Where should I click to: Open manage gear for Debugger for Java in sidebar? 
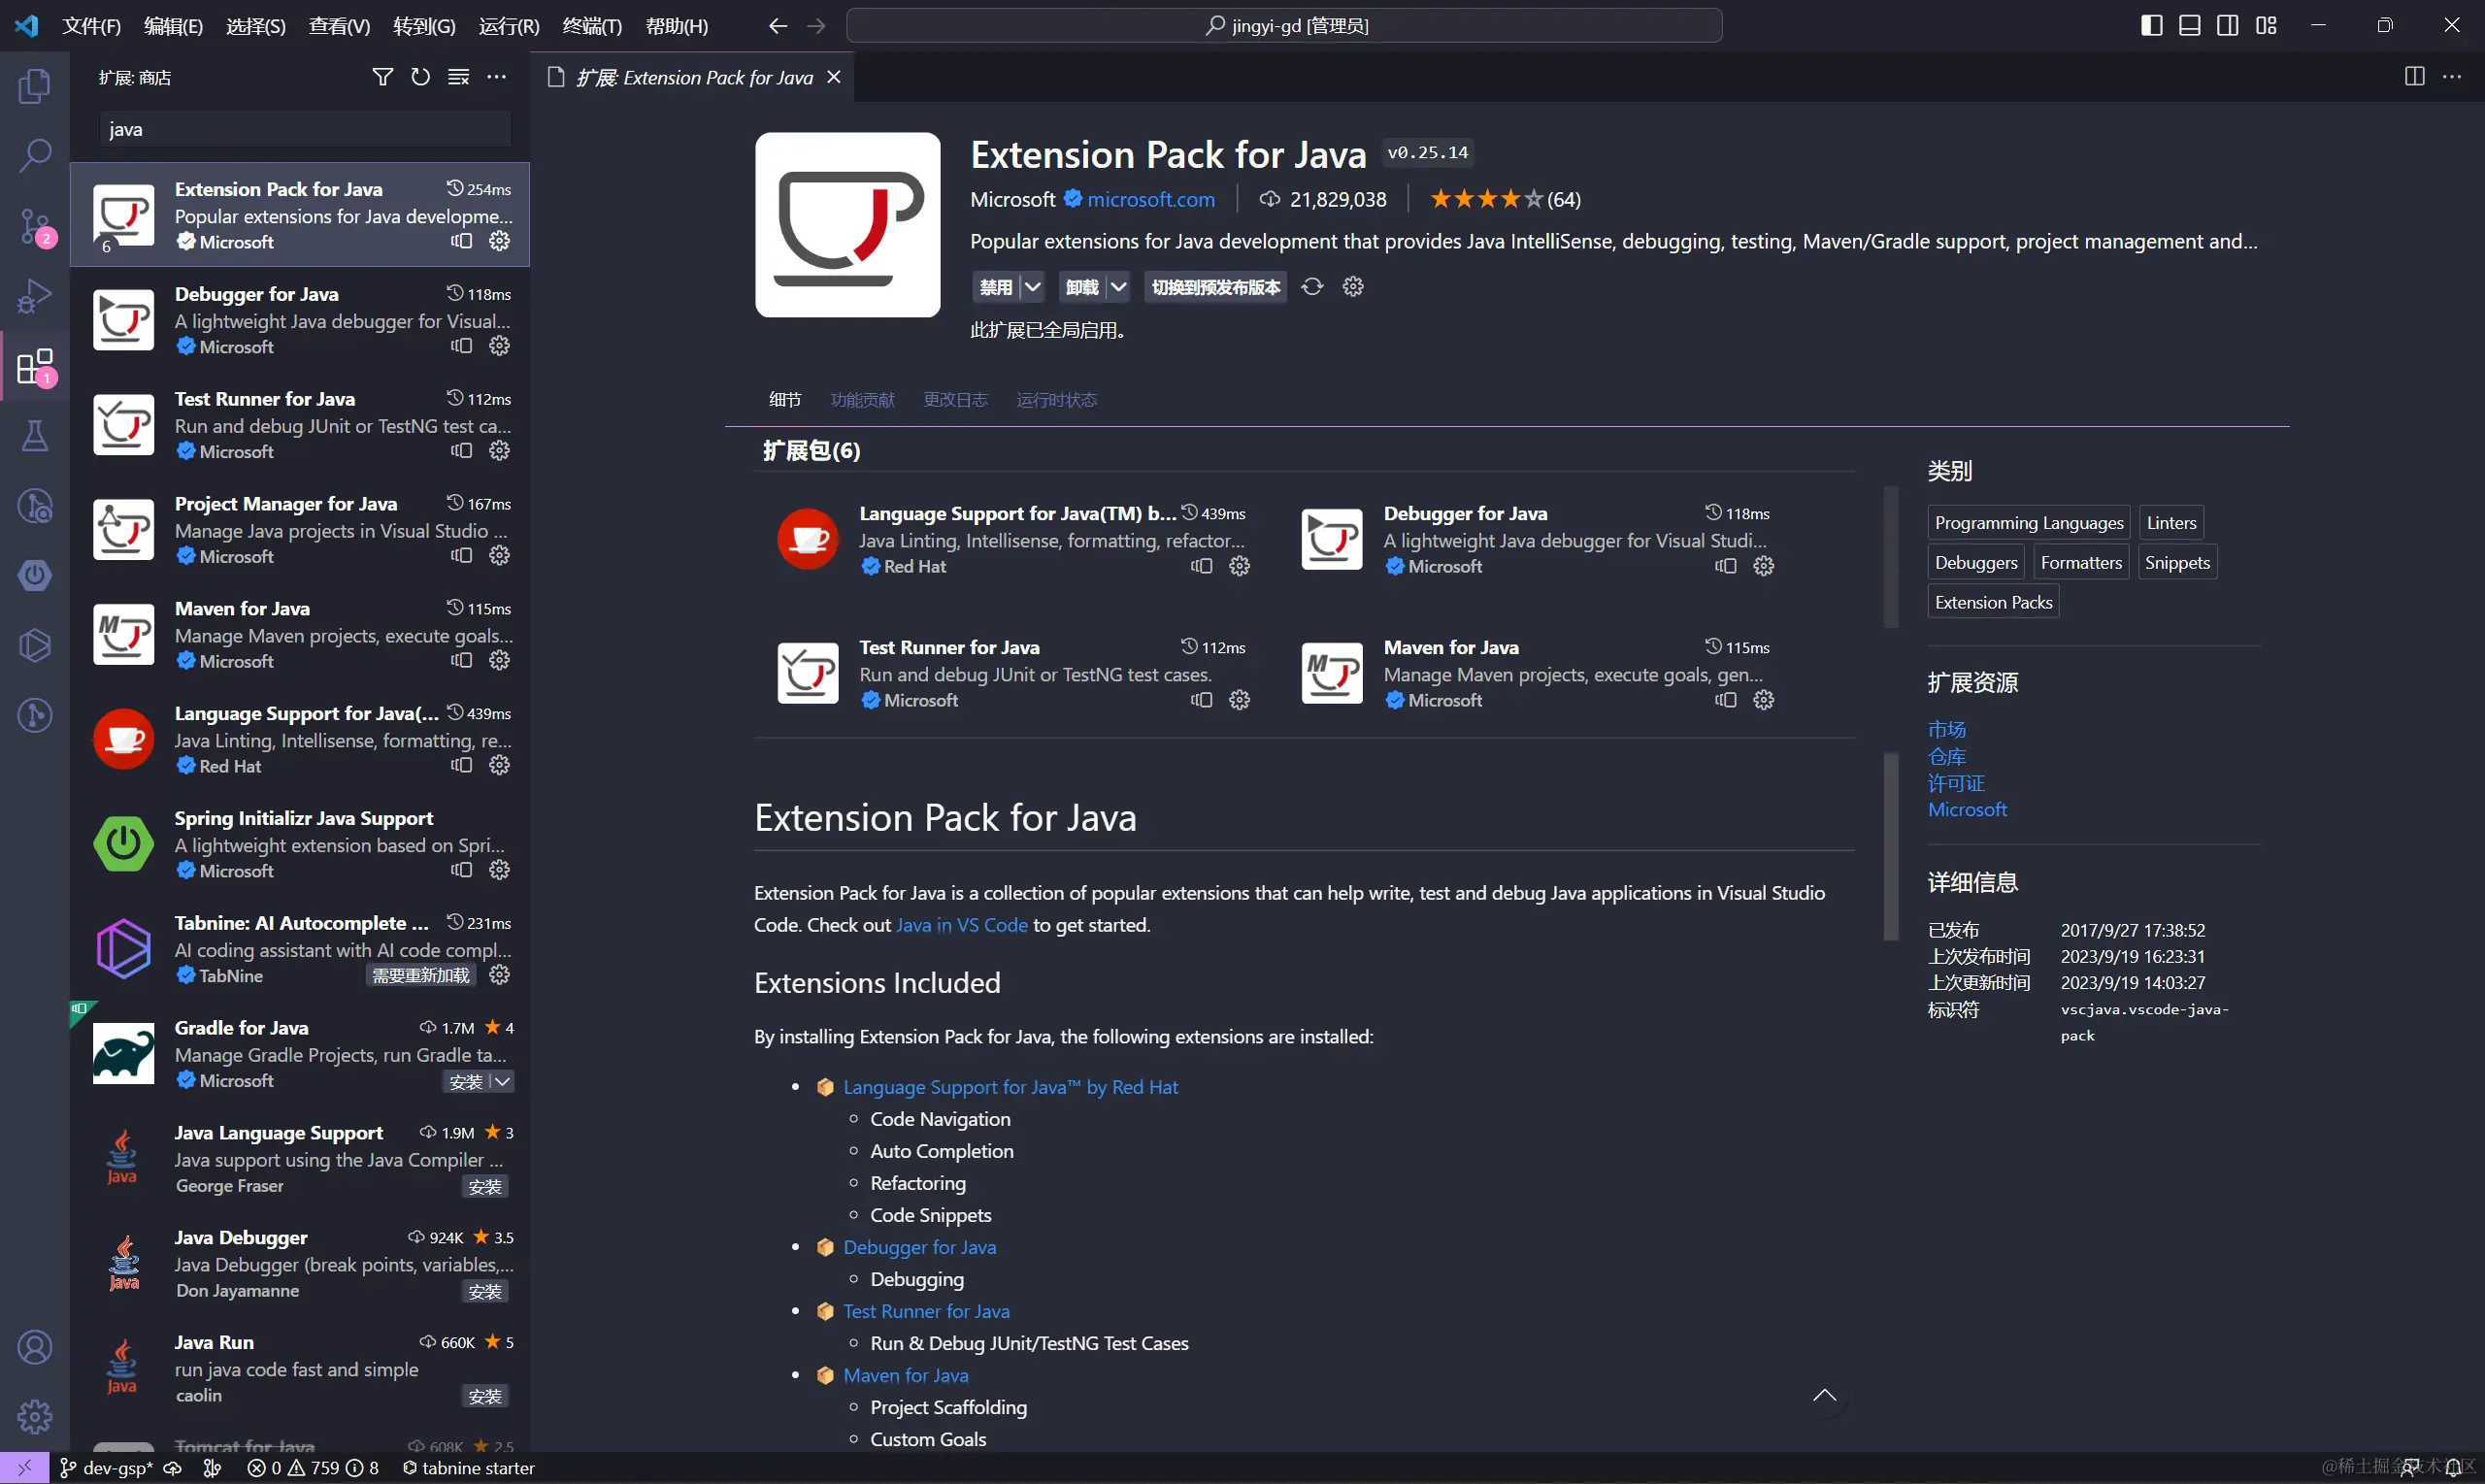(499, 346)
